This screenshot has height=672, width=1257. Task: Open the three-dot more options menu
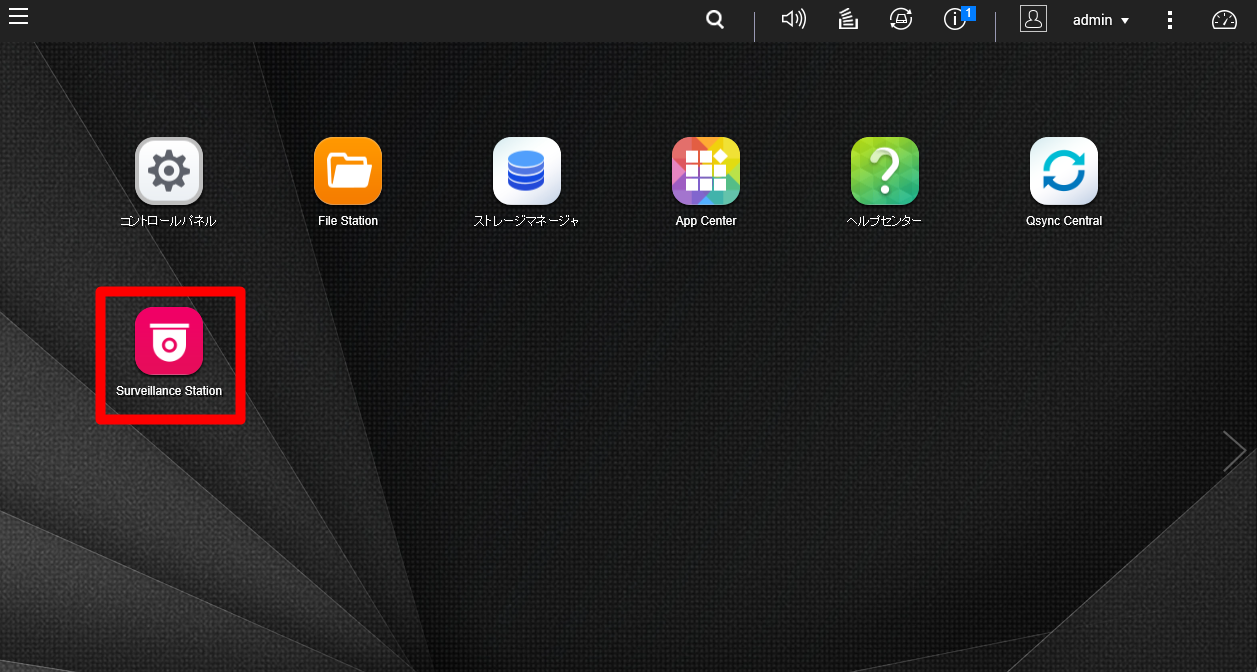(x=1170, y=20)
